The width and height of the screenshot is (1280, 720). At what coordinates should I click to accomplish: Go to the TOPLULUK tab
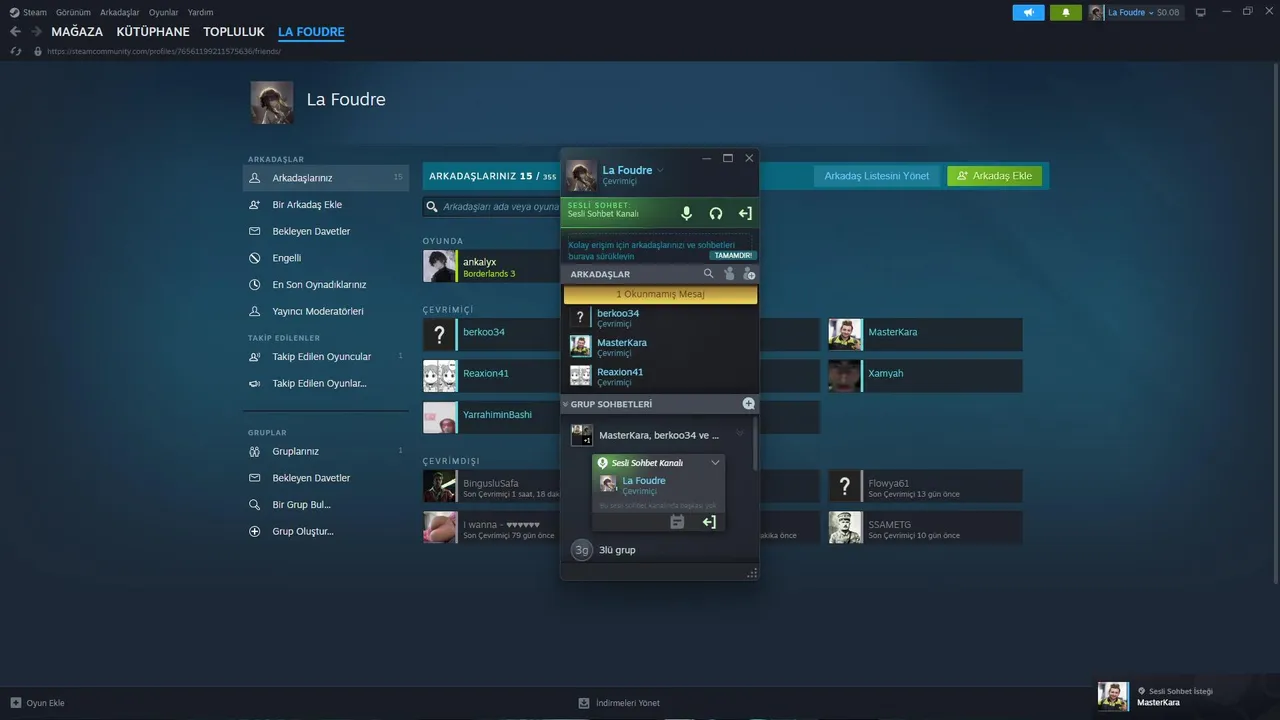pyautogui.click(x=234, y=32)
